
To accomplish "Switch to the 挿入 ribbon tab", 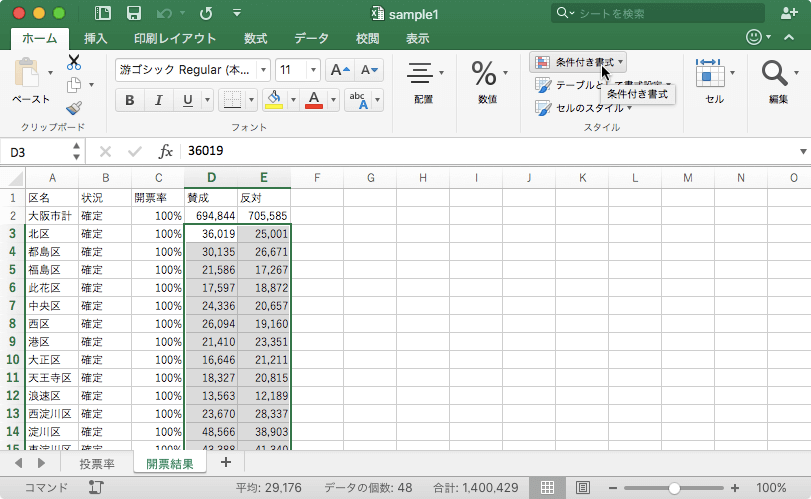I will coord(96,38).
